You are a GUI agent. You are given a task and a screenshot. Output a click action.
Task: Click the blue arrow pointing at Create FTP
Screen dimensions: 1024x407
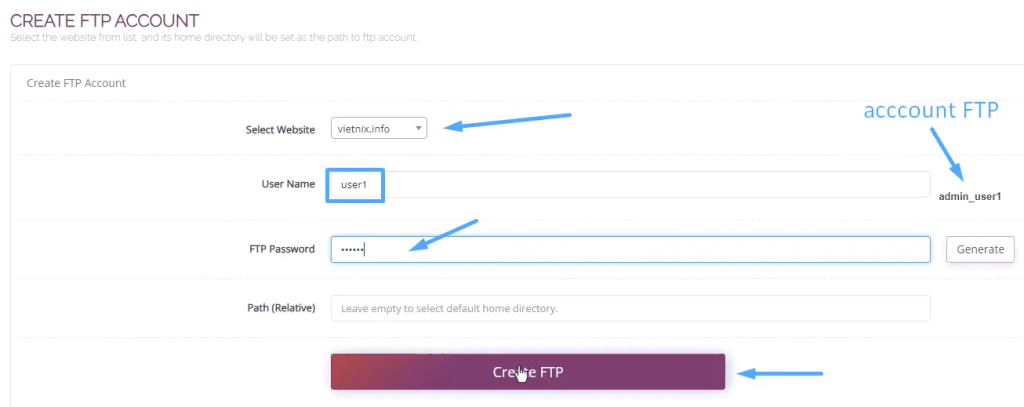(x=780, y=374)
